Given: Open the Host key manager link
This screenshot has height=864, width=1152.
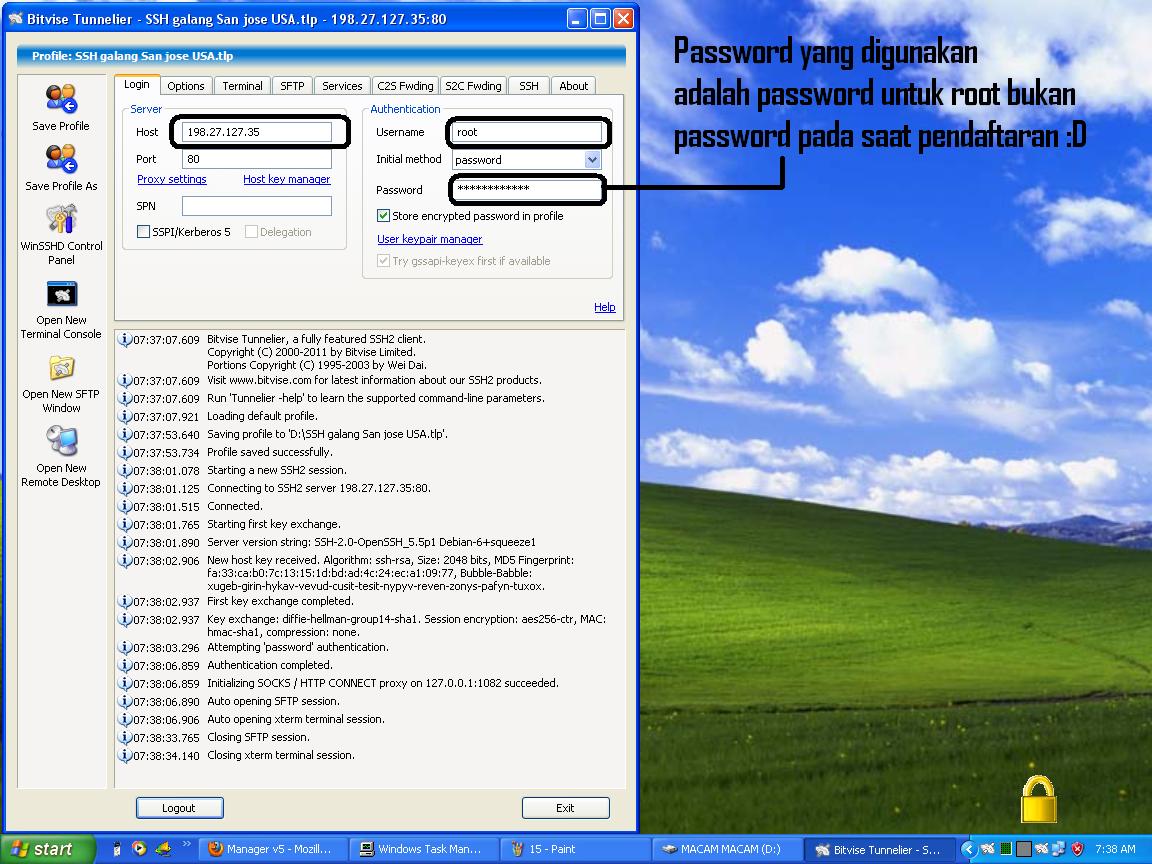Looking at the screenshot, I should click(x=287, y=179).
